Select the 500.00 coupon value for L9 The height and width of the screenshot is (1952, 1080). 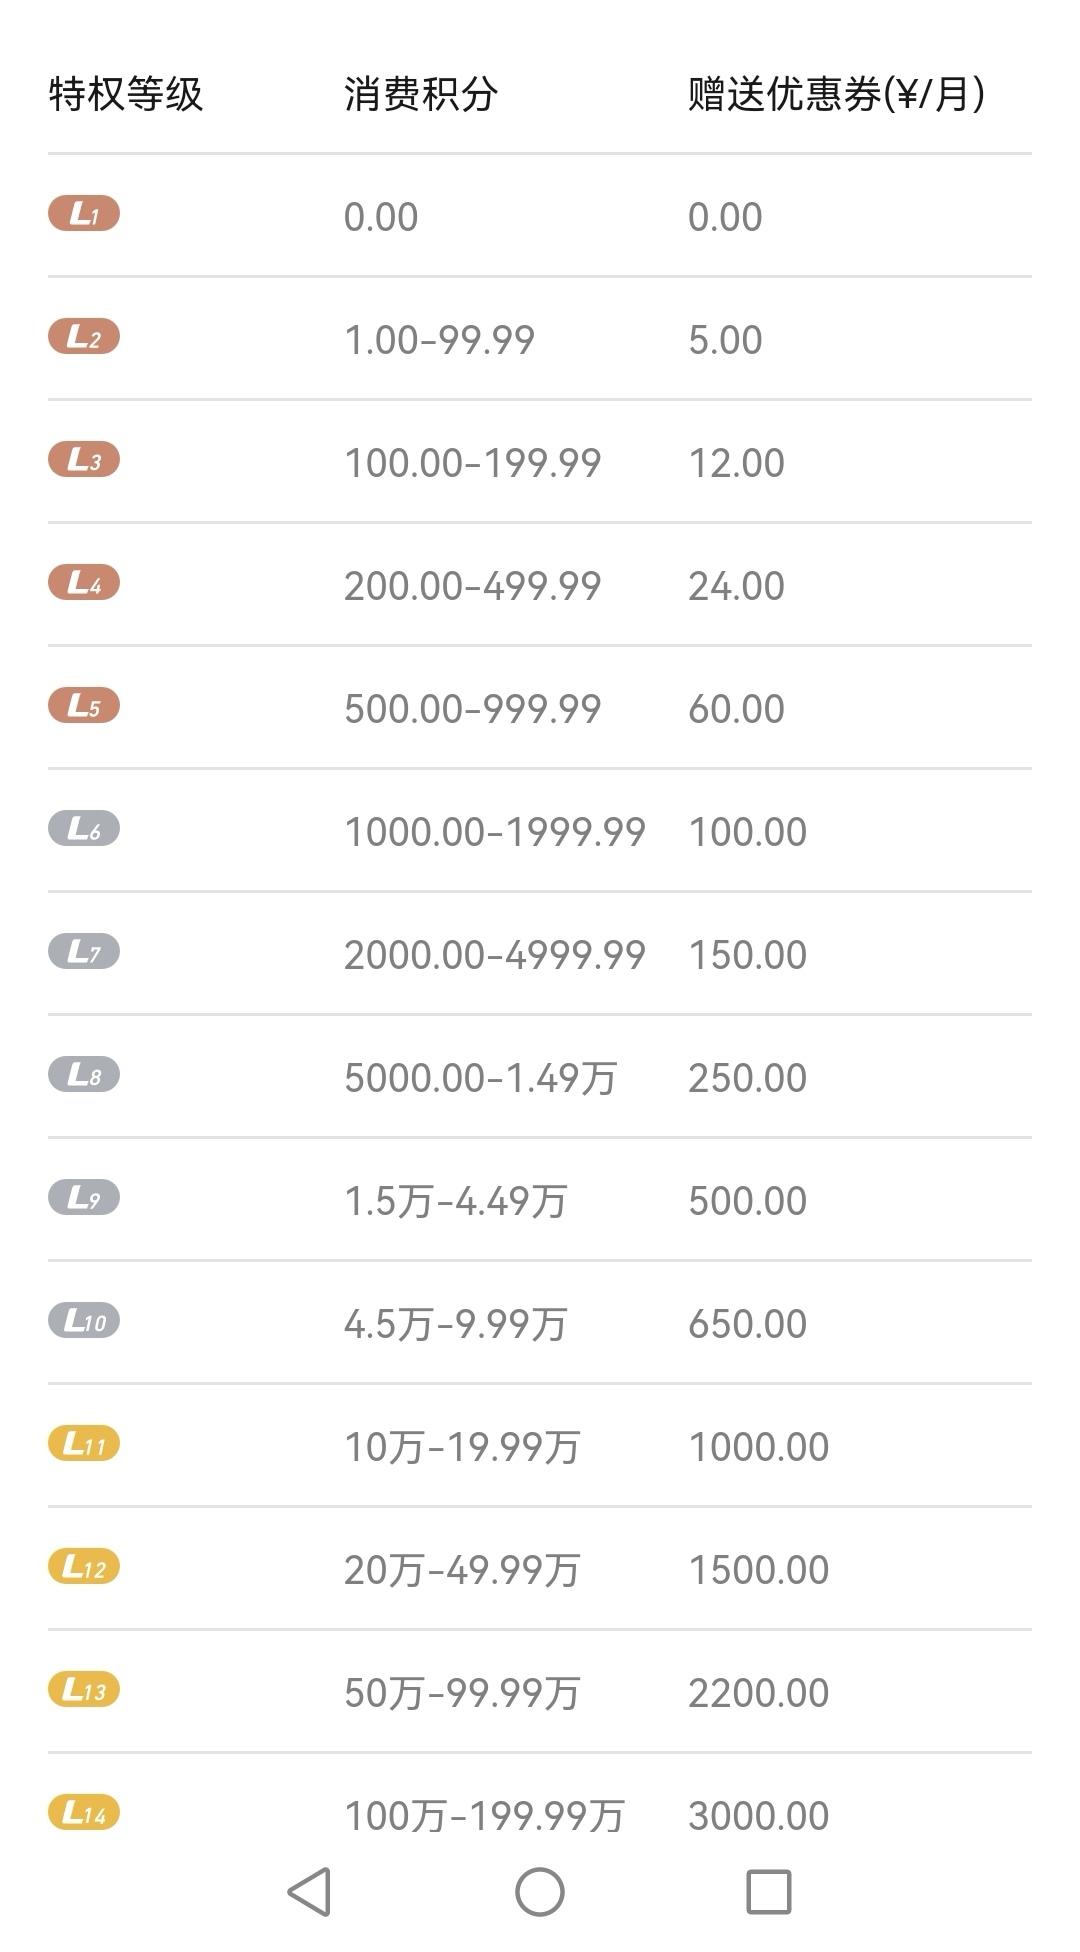(747, 1201)
